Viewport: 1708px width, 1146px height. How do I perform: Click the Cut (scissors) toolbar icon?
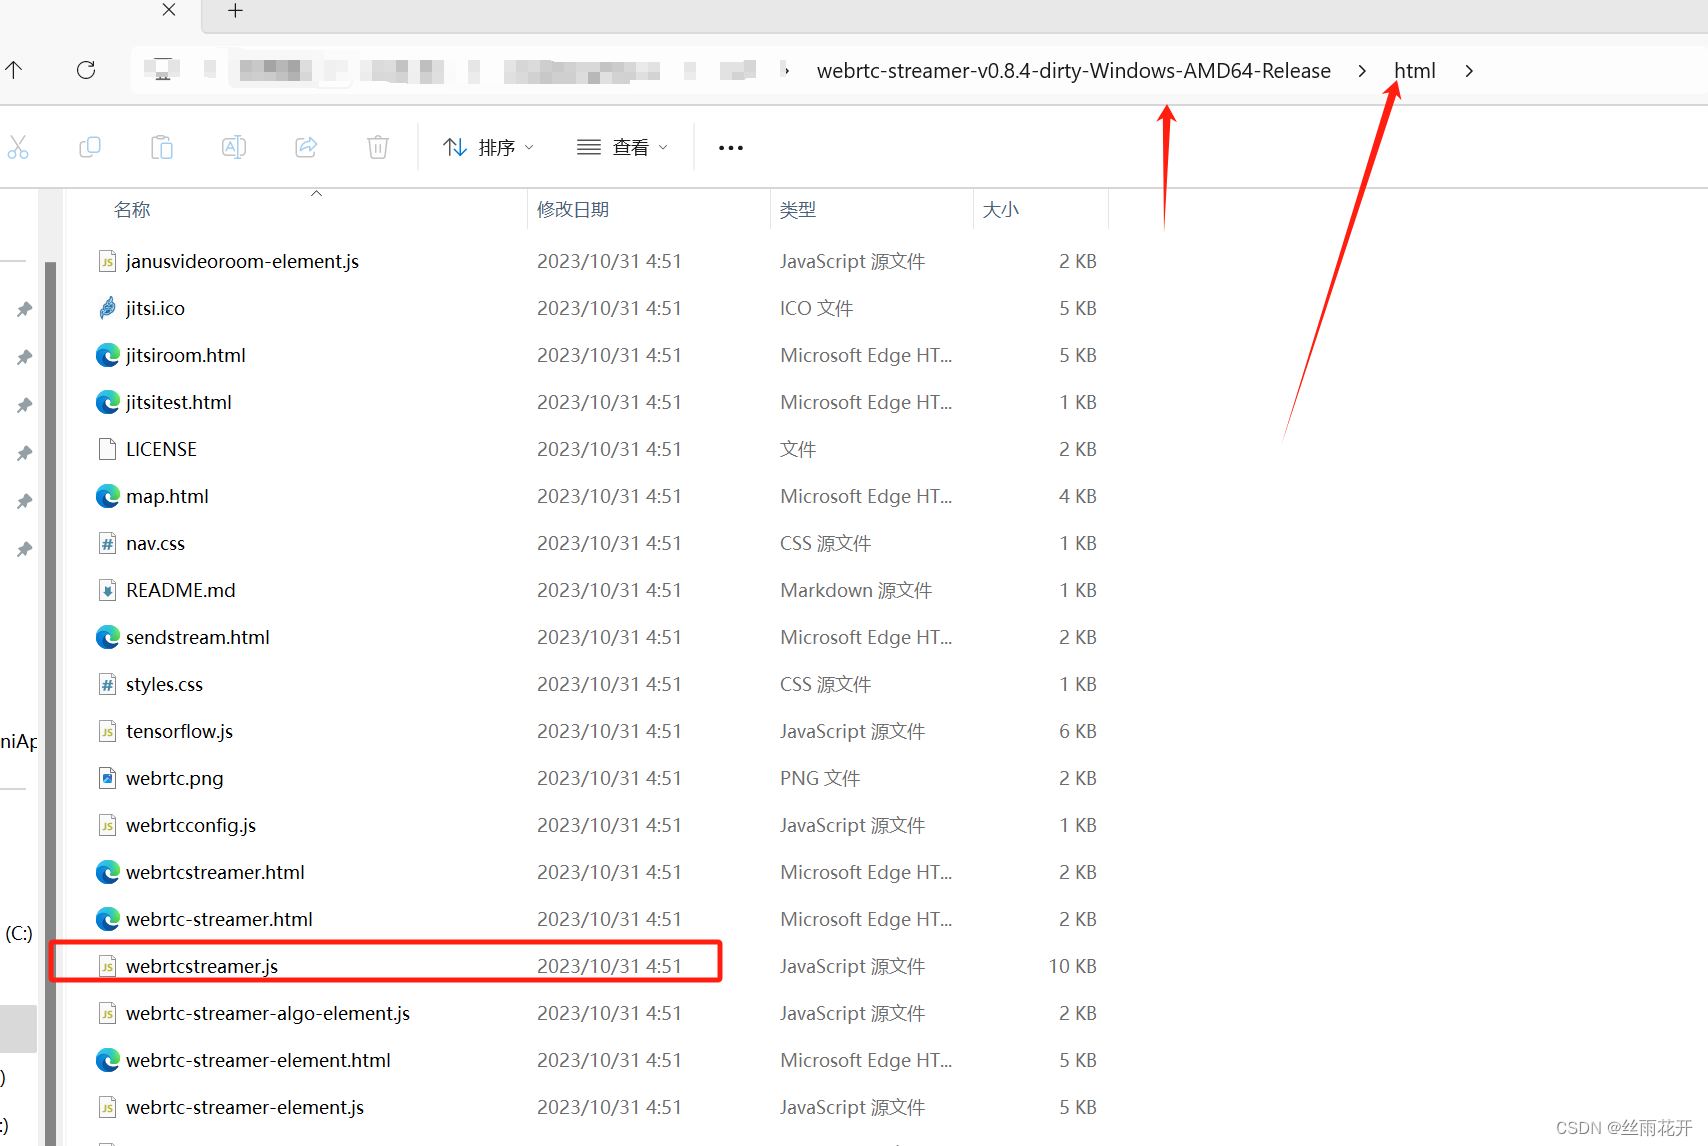point(18,147)
